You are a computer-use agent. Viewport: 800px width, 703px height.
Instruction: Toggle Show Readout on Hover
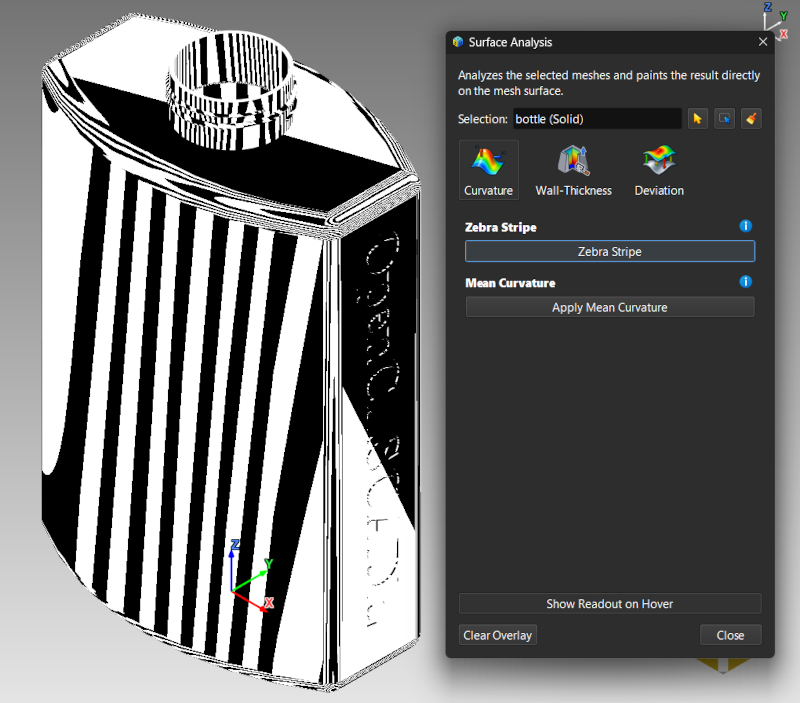(610, 604)
